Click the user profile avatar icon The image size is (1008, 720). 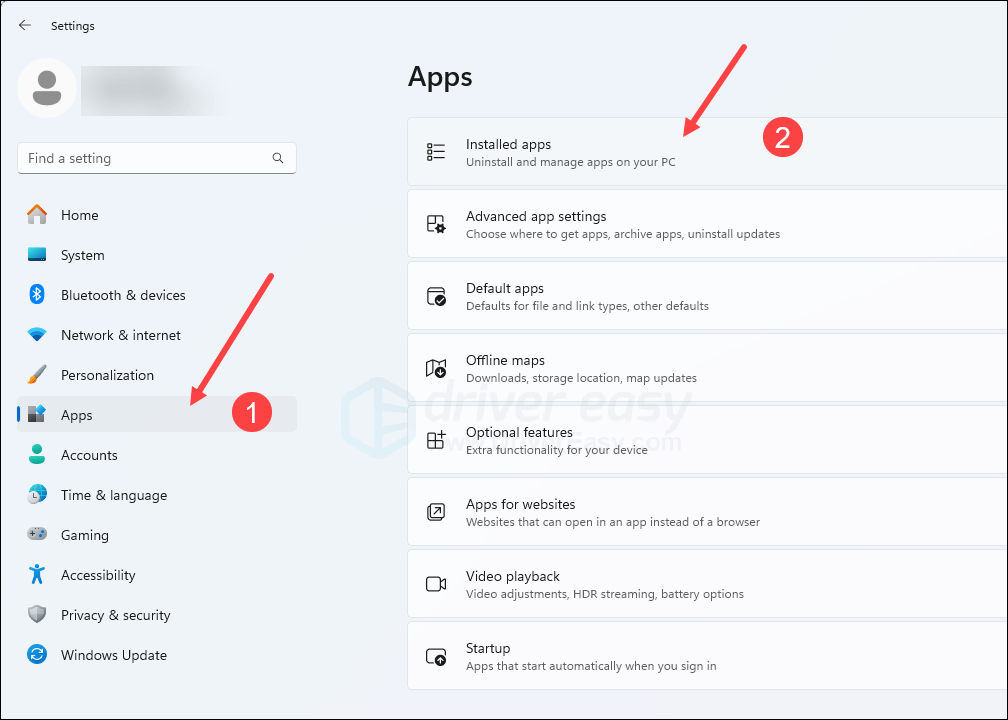point(46,88)
